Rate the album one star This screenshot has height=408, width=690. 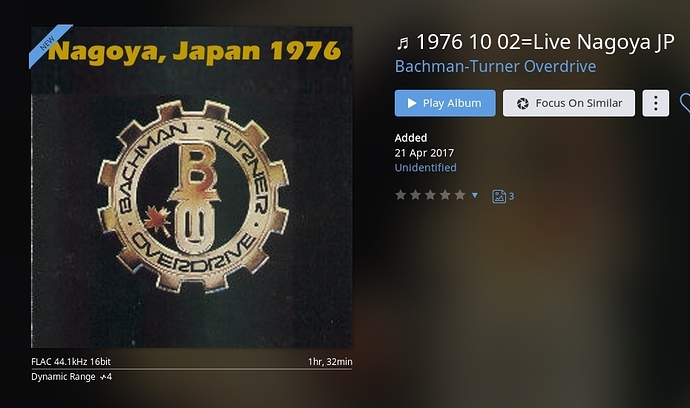point(400,195)
